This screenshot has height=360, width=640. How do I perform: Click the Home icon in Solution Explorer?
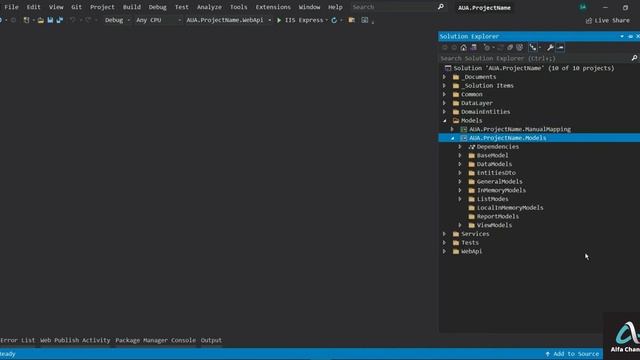(x=463, y=48)
